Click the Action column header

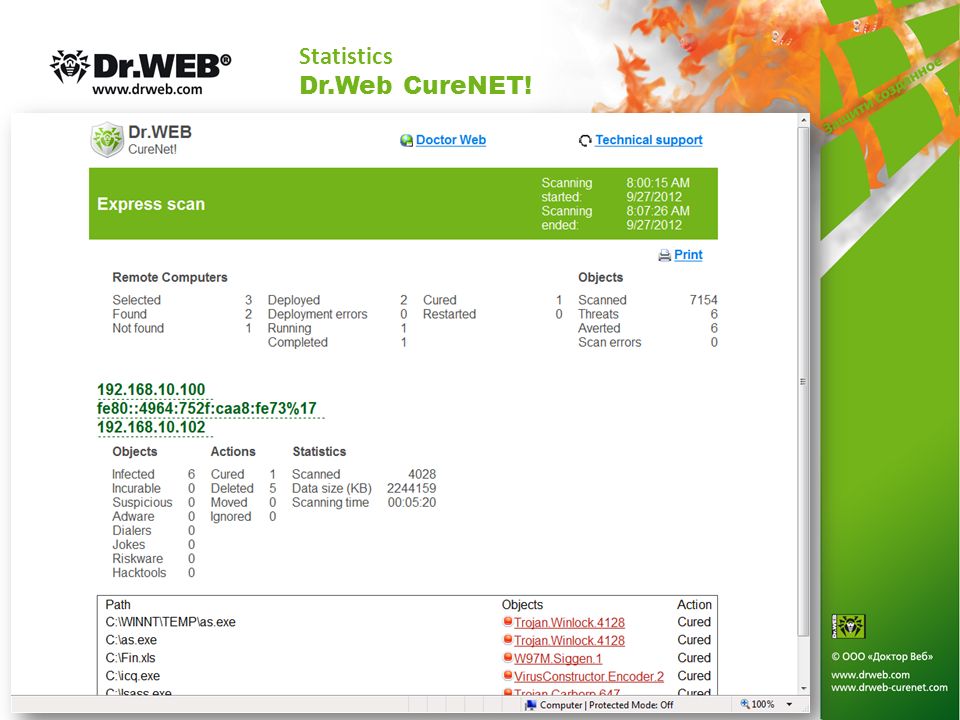[x=694, y=605]
